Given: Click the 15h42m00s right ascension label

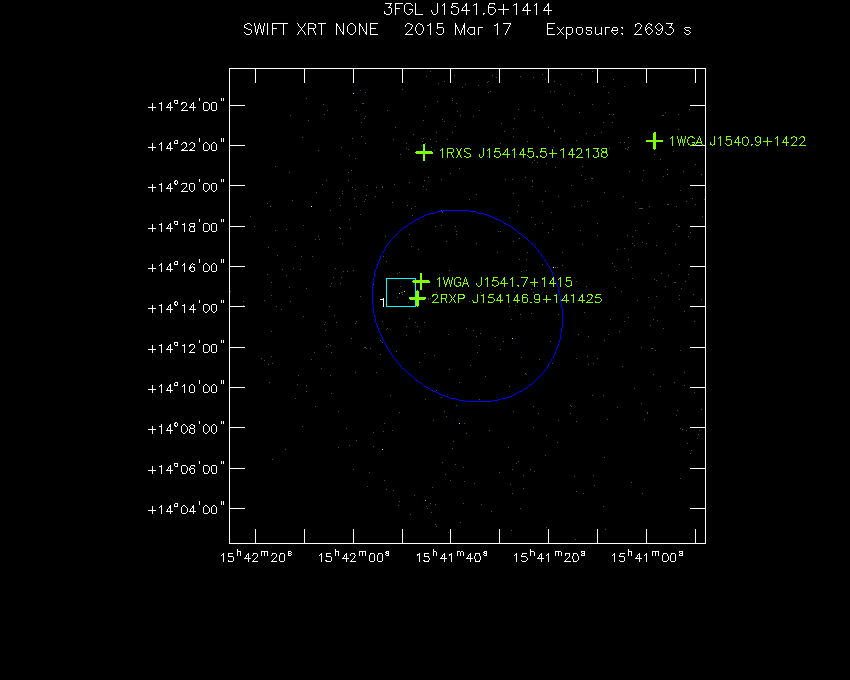Looking at the screenshot, I should click(x=353, y=557).
